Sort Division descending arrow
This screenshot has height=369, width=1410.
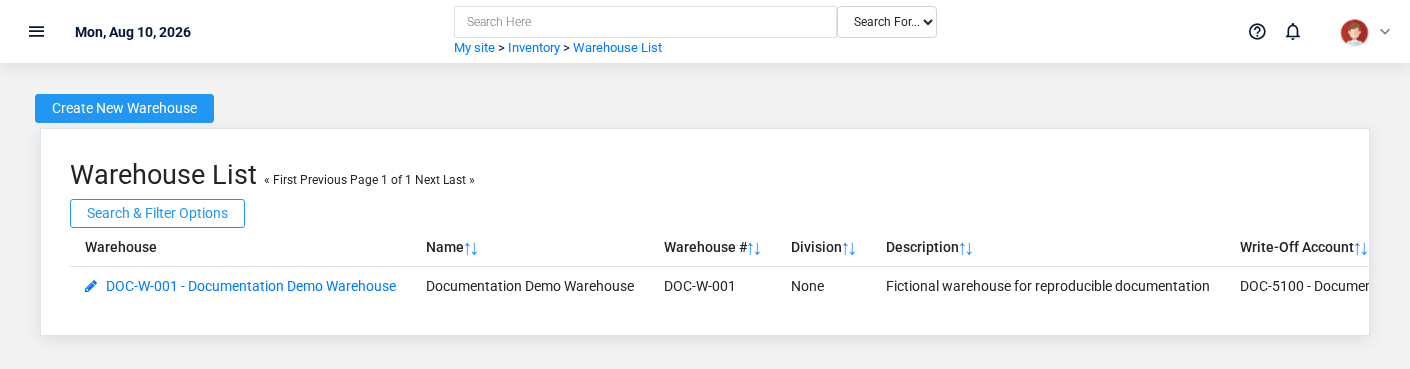[x=853, y=248]
